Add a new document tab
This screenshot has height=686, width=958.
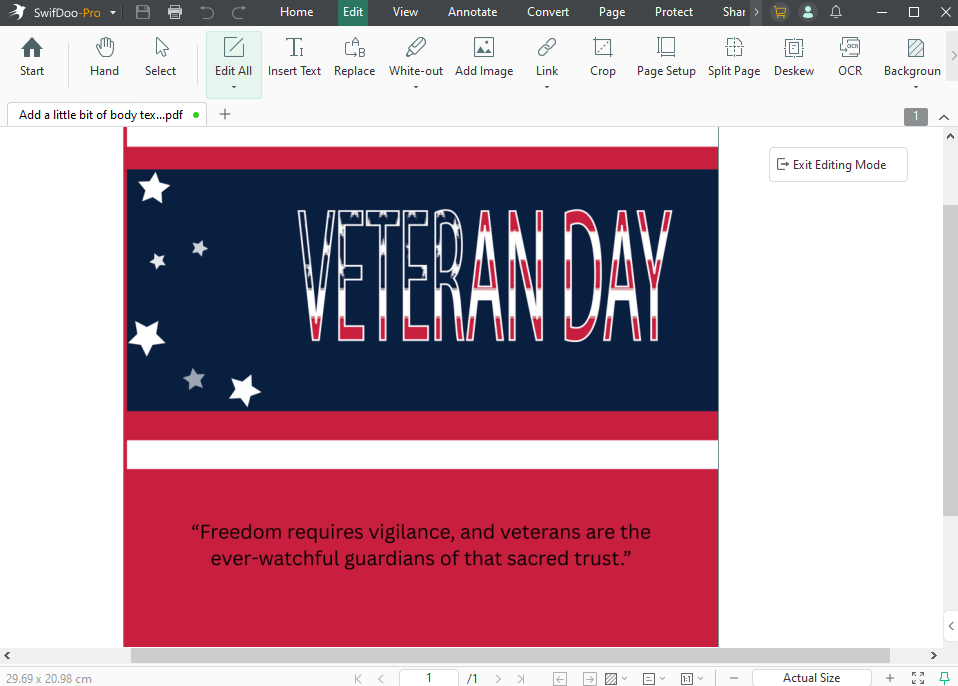pyautogui.click(x=225, y=114)
